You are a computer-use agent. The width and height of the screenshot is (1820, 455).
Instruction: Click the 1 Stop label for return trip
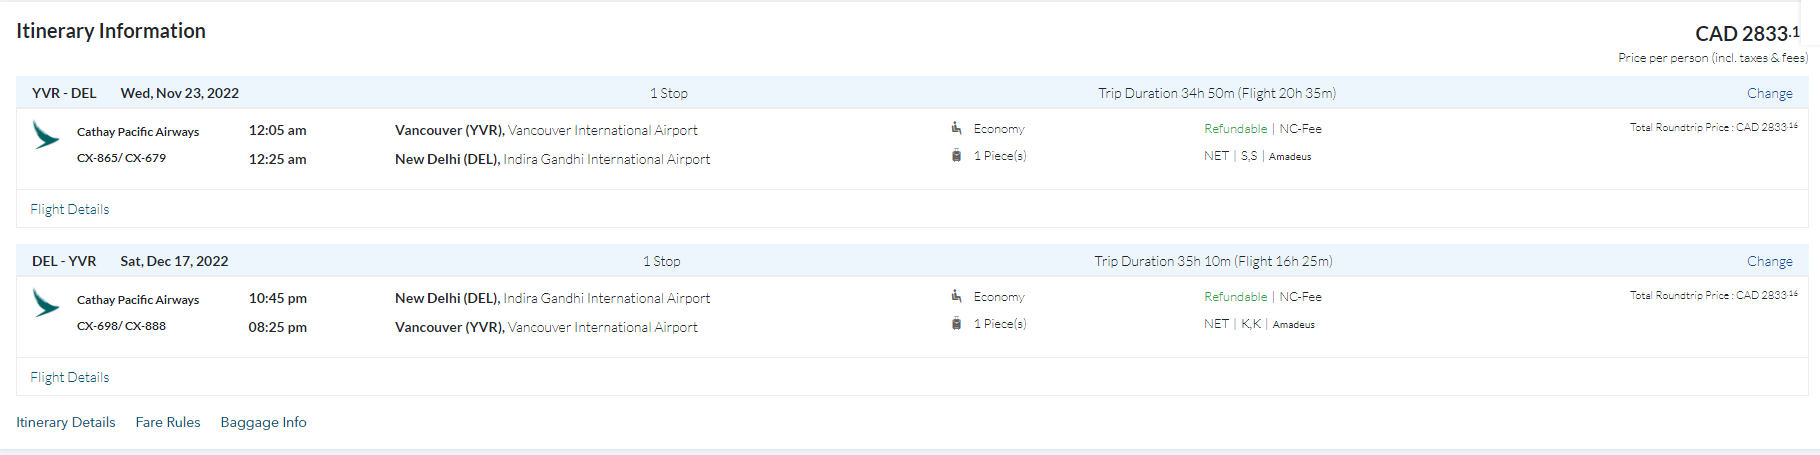click(661, 261)
